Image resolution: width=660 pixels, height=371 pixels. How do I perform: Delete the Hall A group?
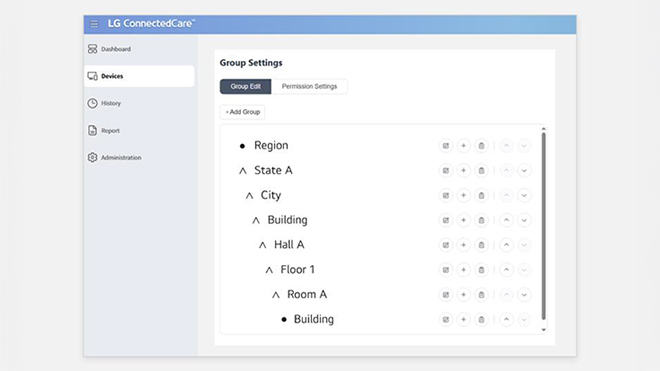point(481,245)
